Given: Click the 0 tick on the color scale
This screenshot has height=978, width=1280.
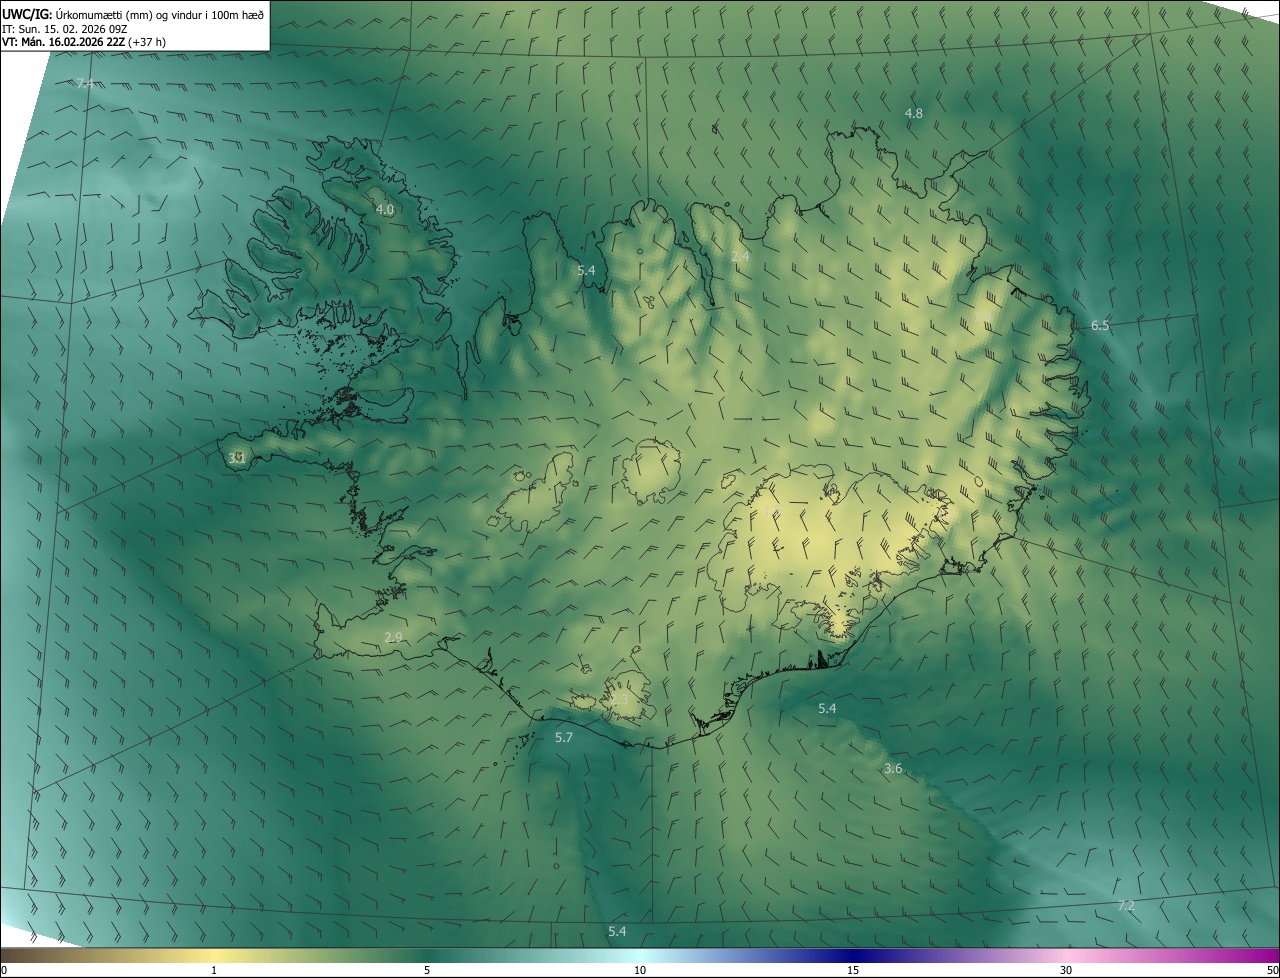Looking at the screenshot, I should [x=4, y=970].
